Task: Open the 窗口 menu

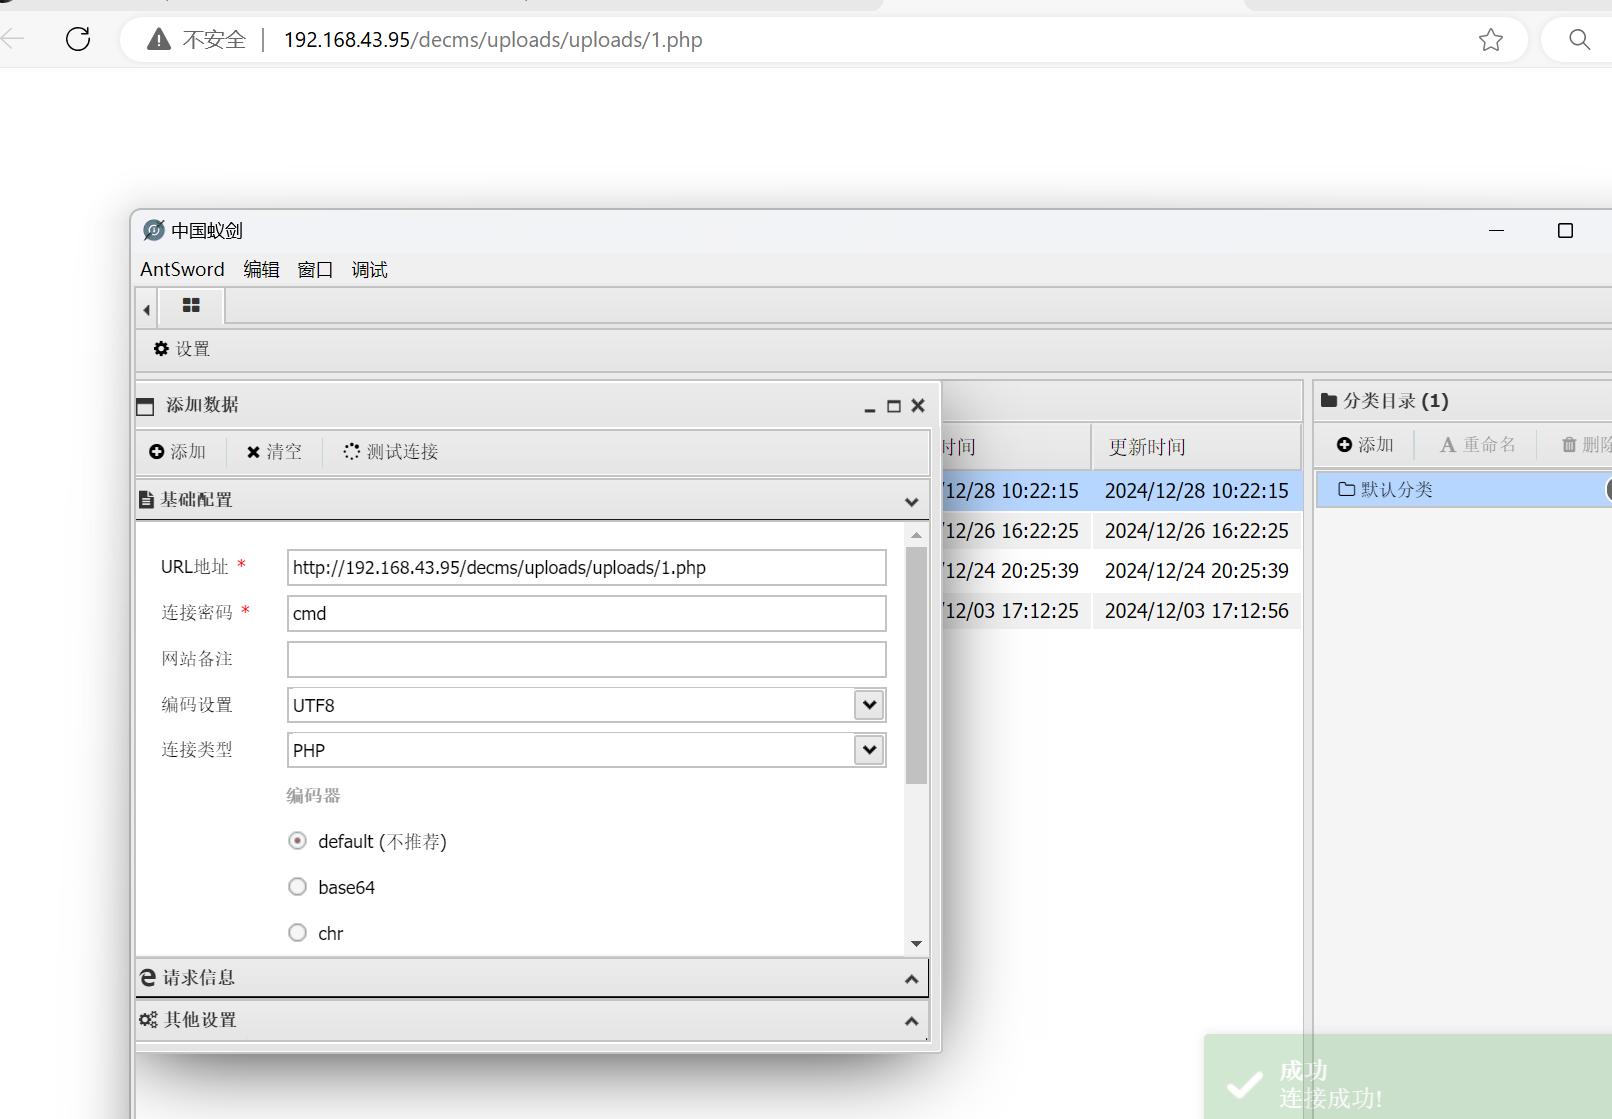Action: click(x=315, y=269)
